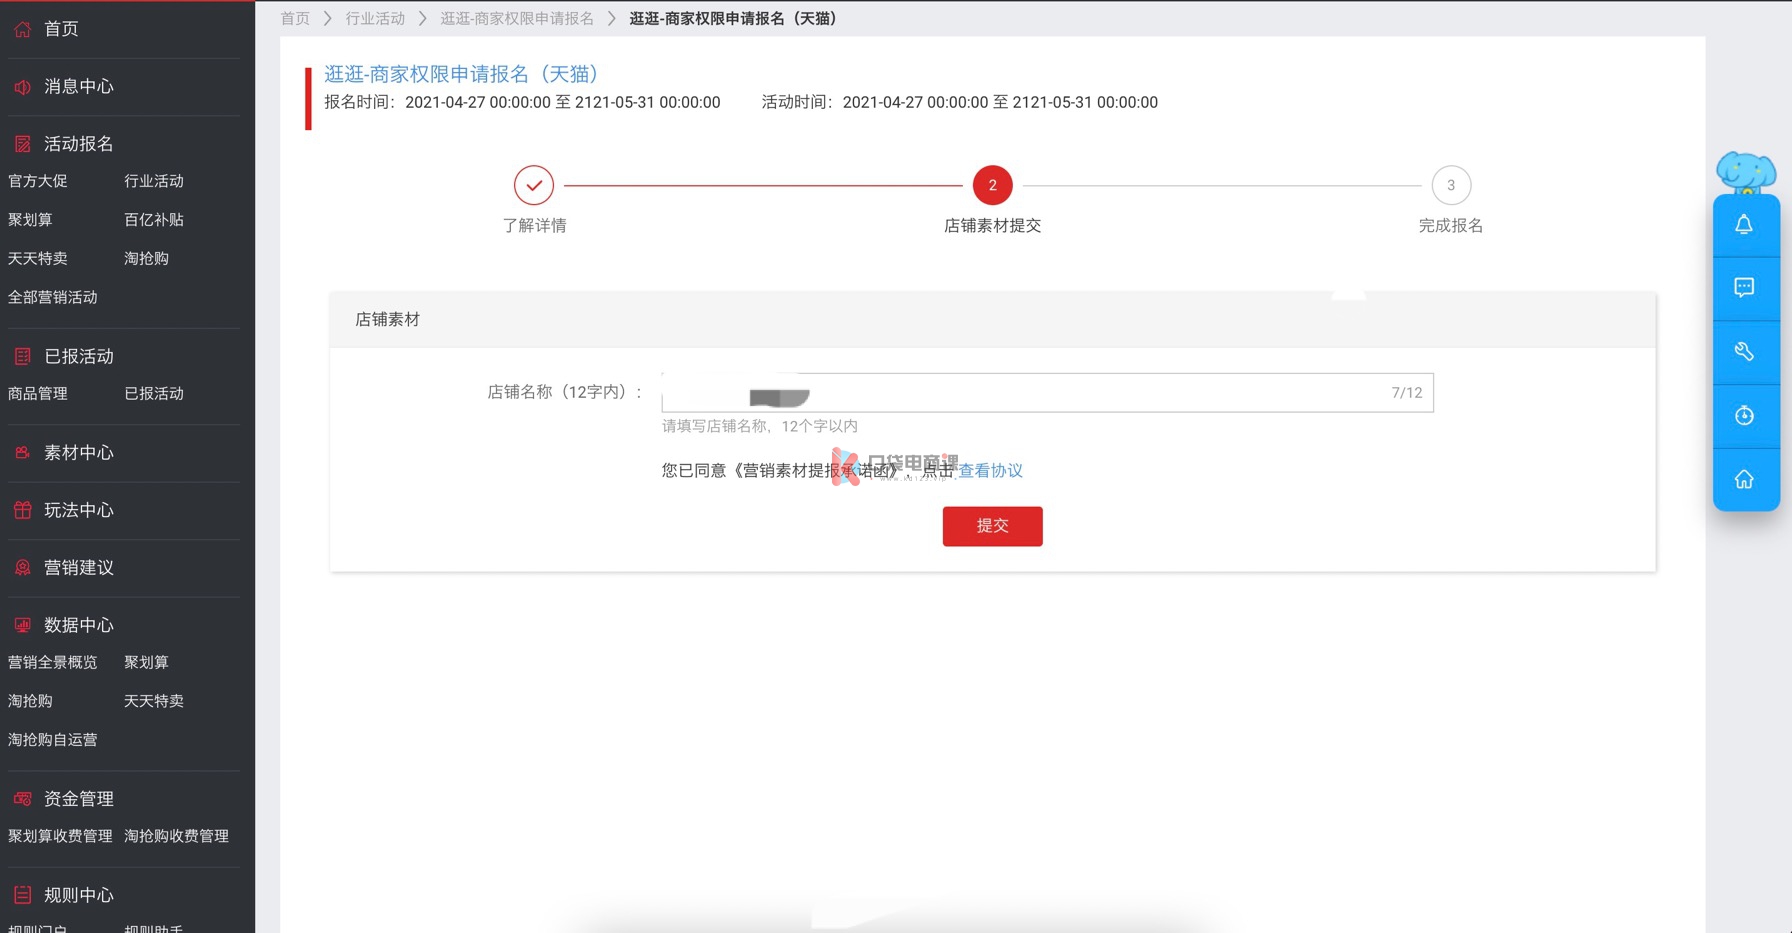Go to 官方大促 submenu

[x=38, y=181]
